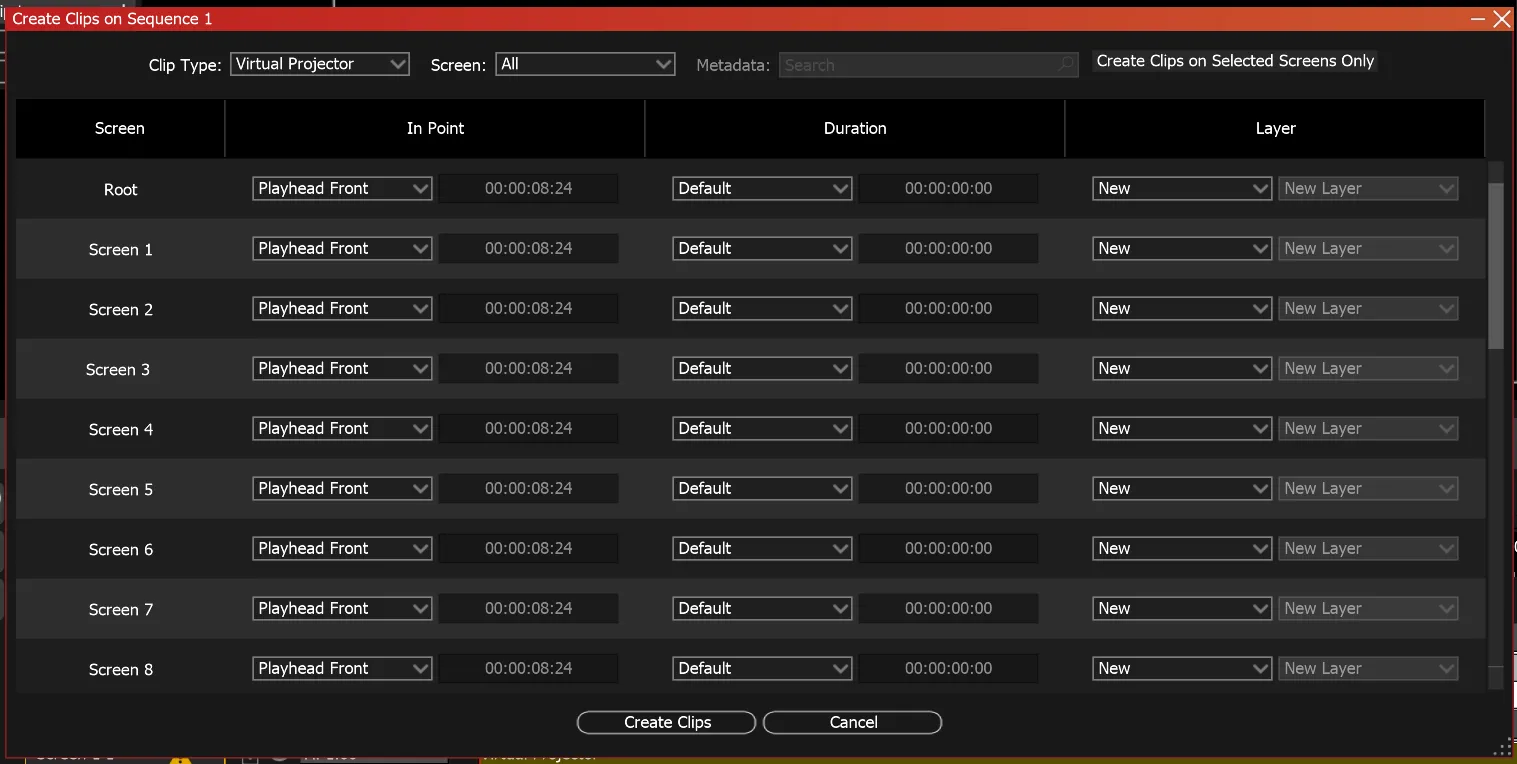Expand the Duration dropdown for Screen 1
The width and height of the screenshot is (1517, 764).
[762, 248]
